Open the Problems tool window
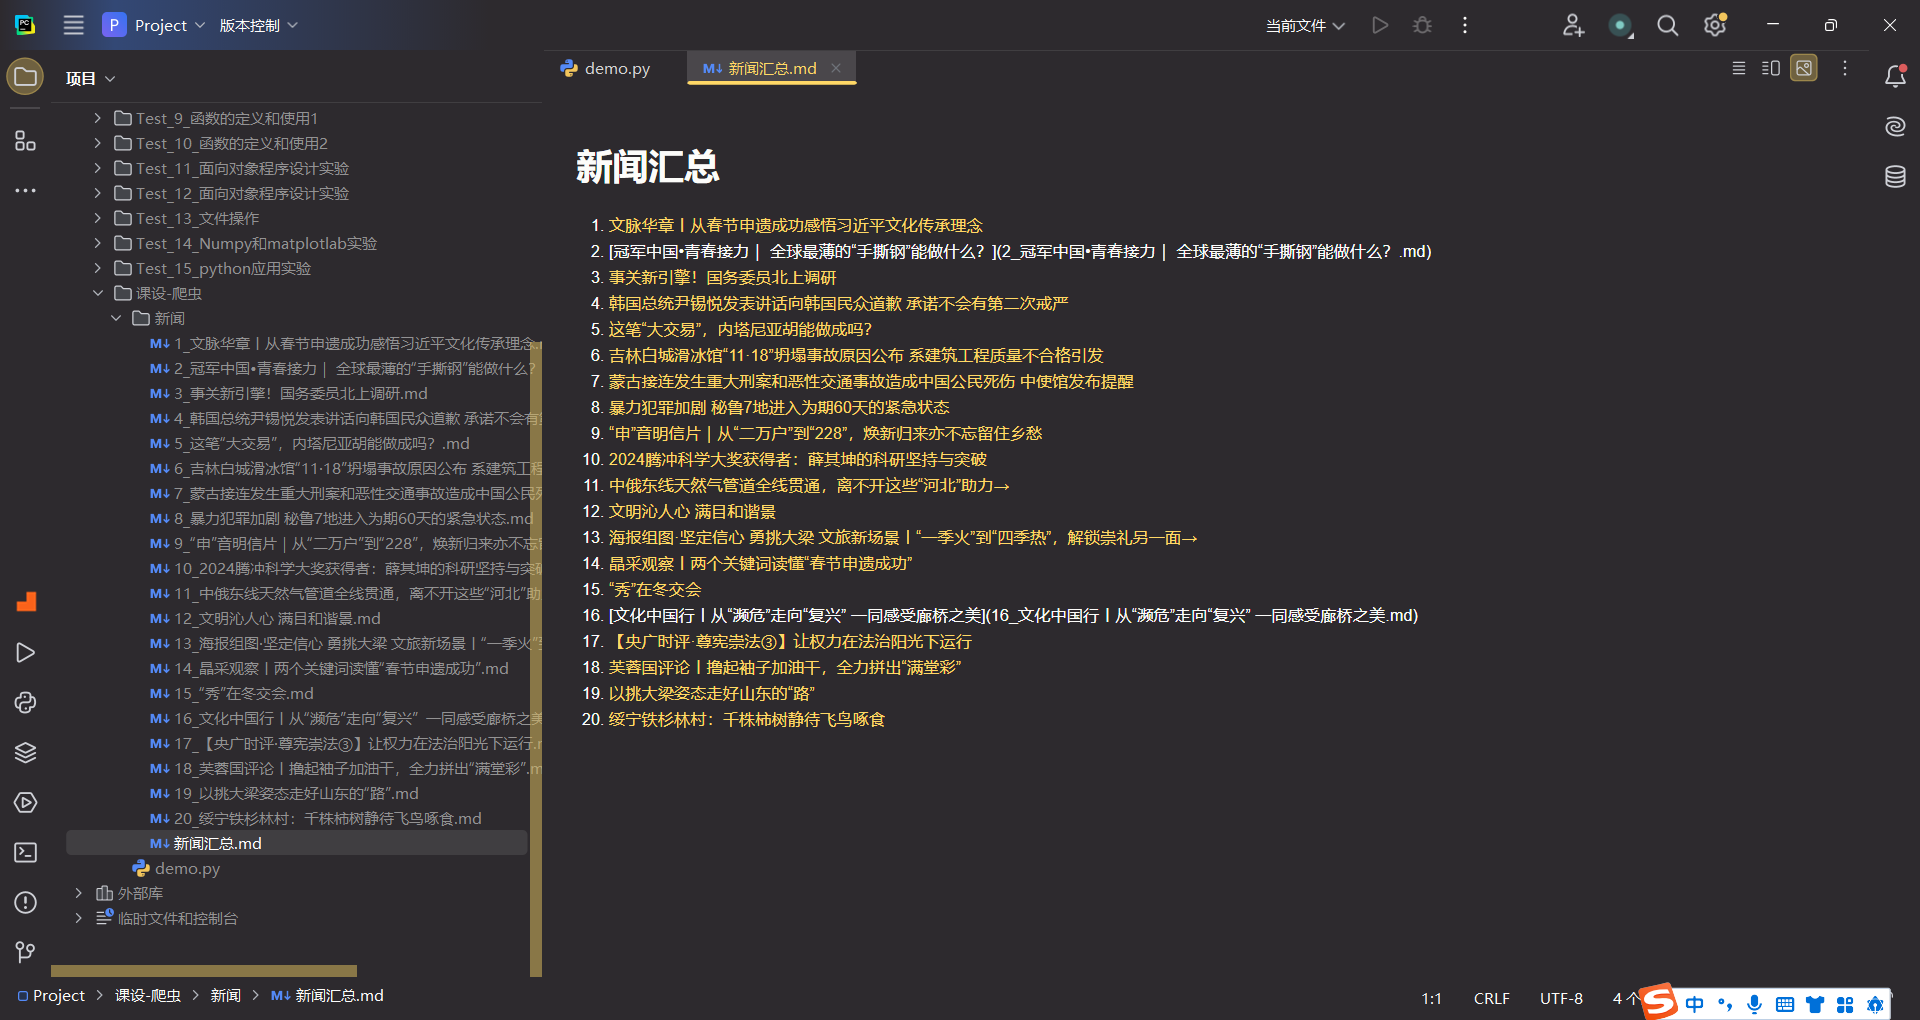1920x1020 pixels. [26, 903]
